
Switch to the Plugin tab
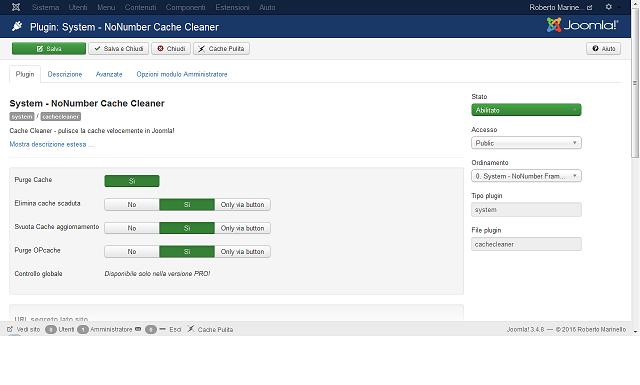tap(25, 74)
